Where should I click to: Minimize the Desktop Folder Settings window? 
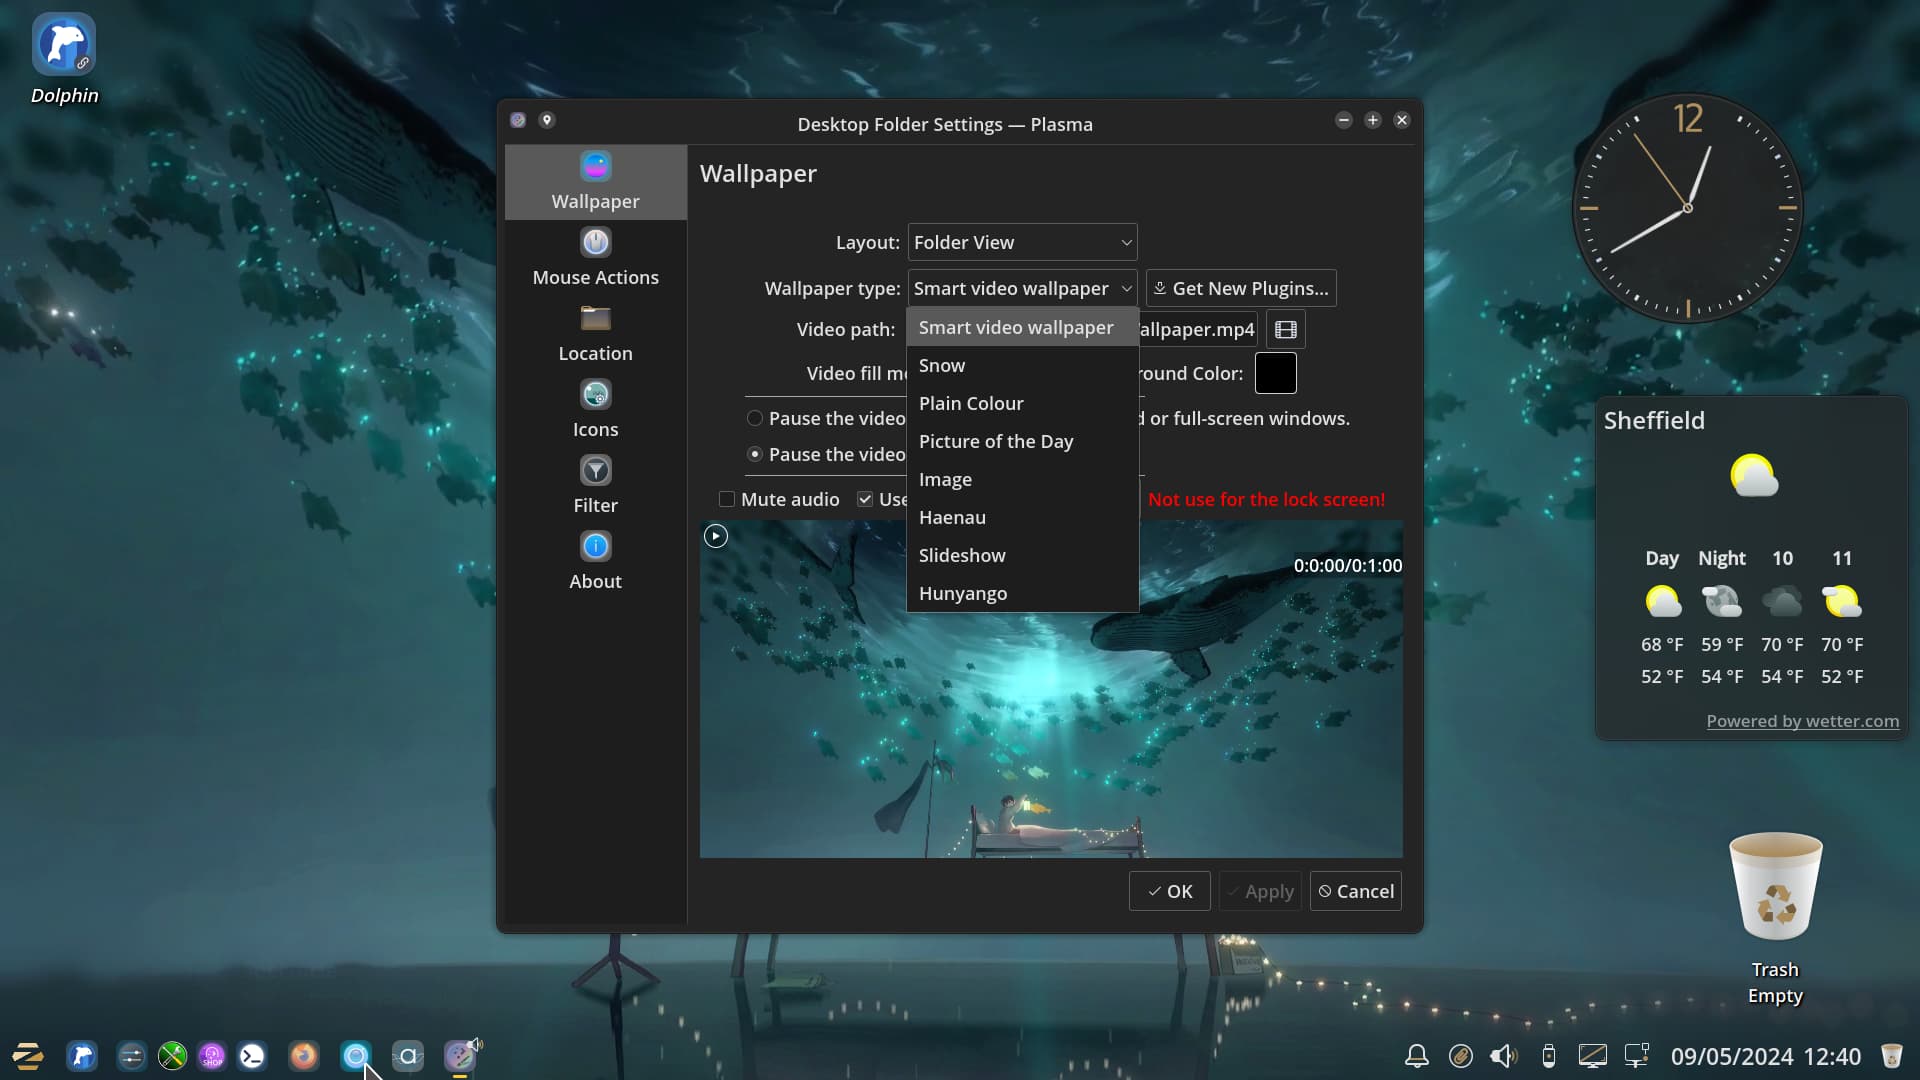coord(1343,120)
